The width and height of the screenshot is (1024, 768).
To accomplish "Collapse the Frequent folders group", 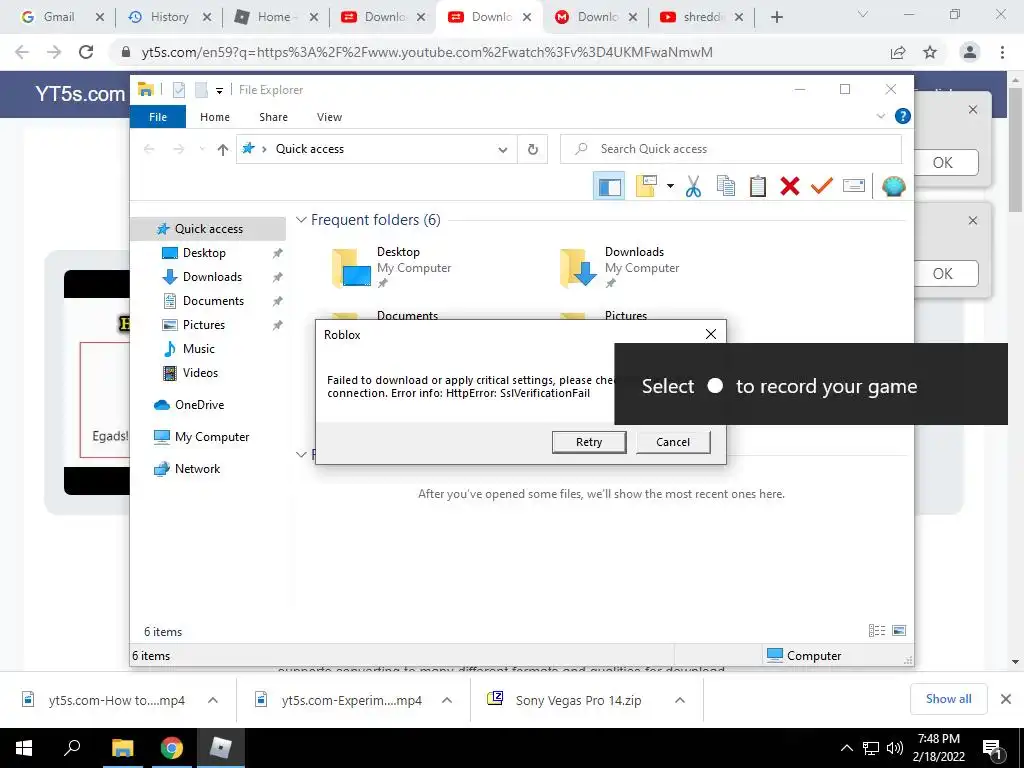I will coord(301,220).
